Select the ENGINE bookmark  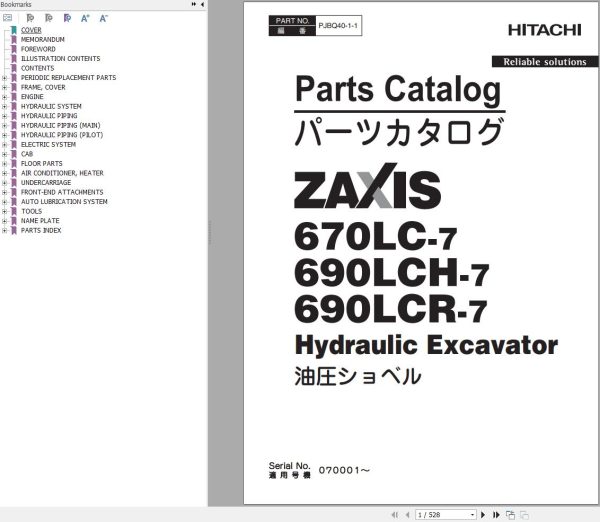coord(32,97)
